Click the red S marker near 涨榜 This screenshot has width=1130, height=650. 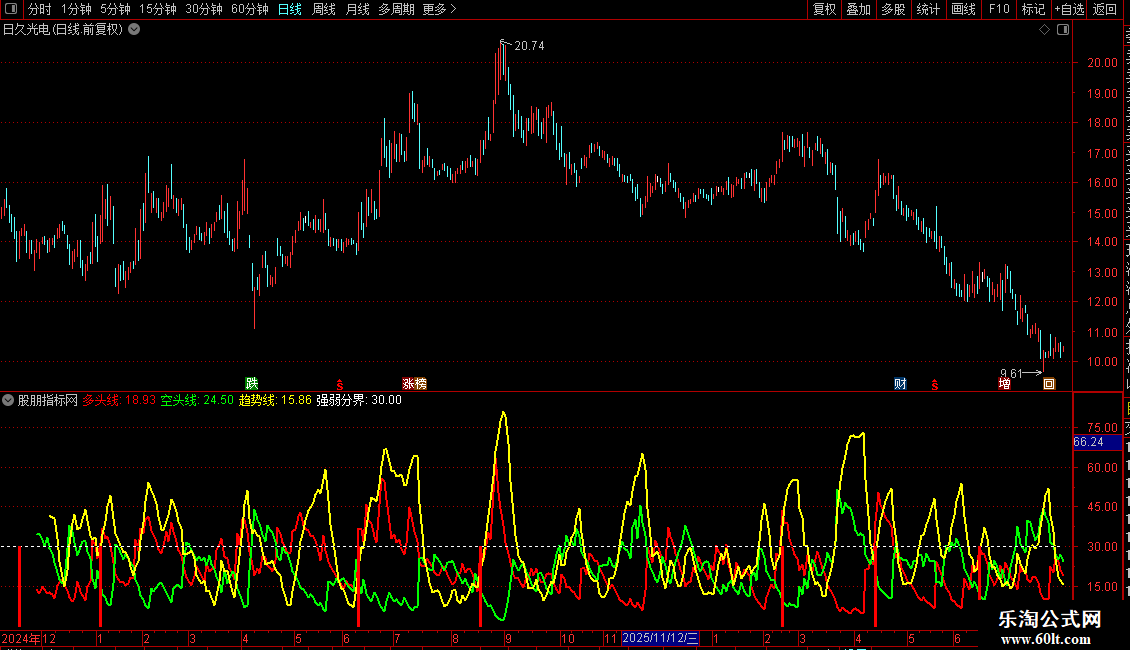click(339, 386)
